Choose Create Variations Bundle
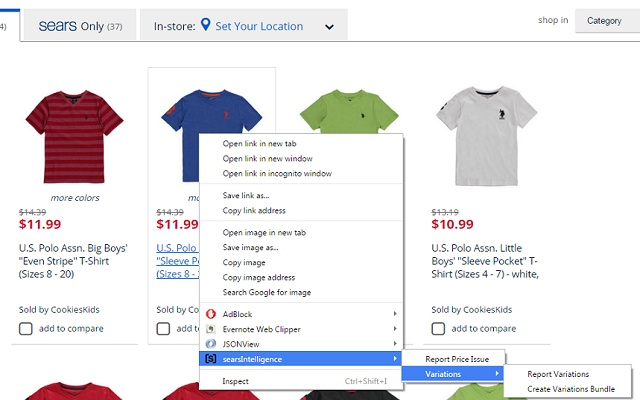 [571, 389]
